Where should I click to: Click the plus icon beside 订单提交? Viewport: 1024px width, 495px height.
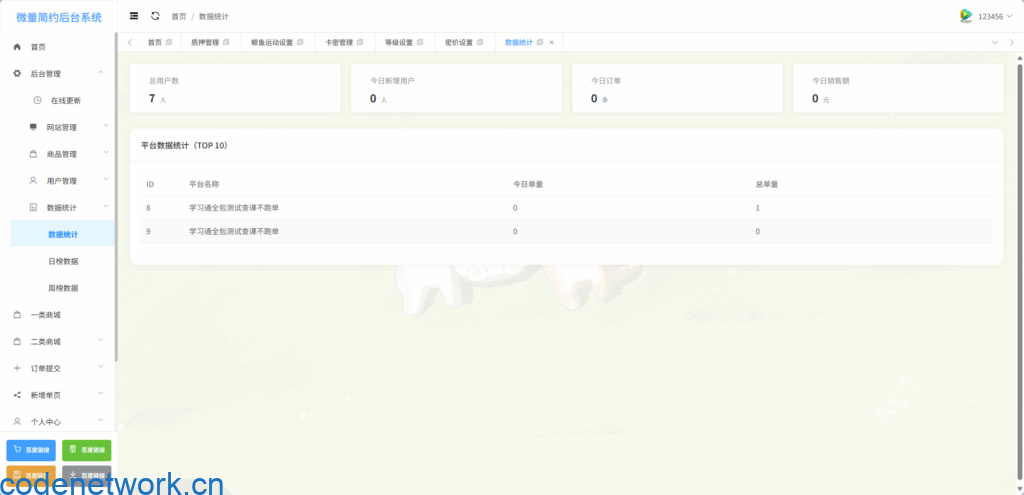(x=17, y=368)
